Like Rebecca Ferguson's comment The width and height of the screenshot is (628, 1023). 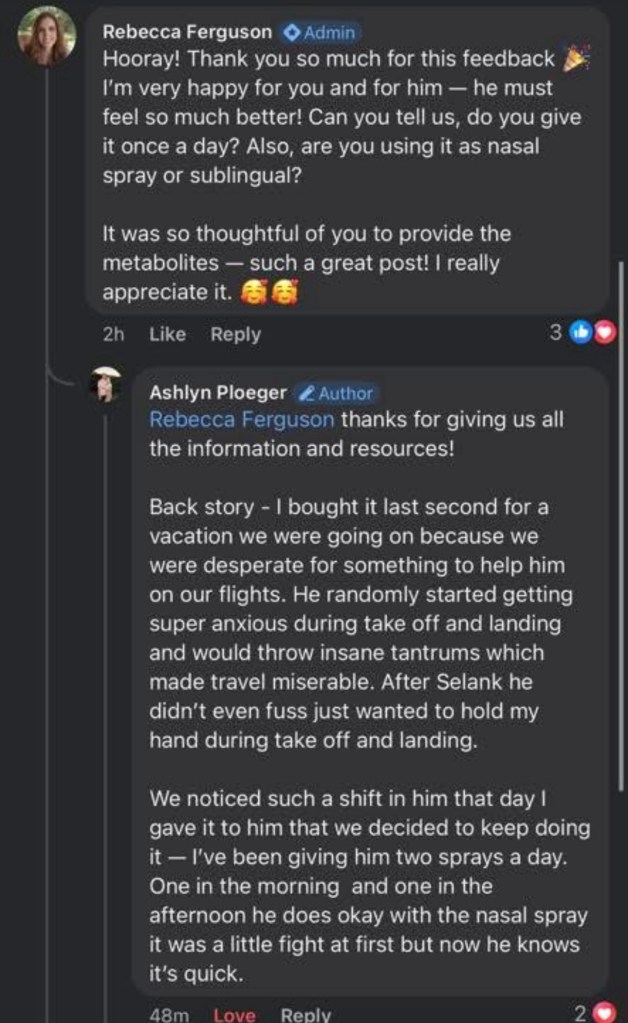(167, 335)
